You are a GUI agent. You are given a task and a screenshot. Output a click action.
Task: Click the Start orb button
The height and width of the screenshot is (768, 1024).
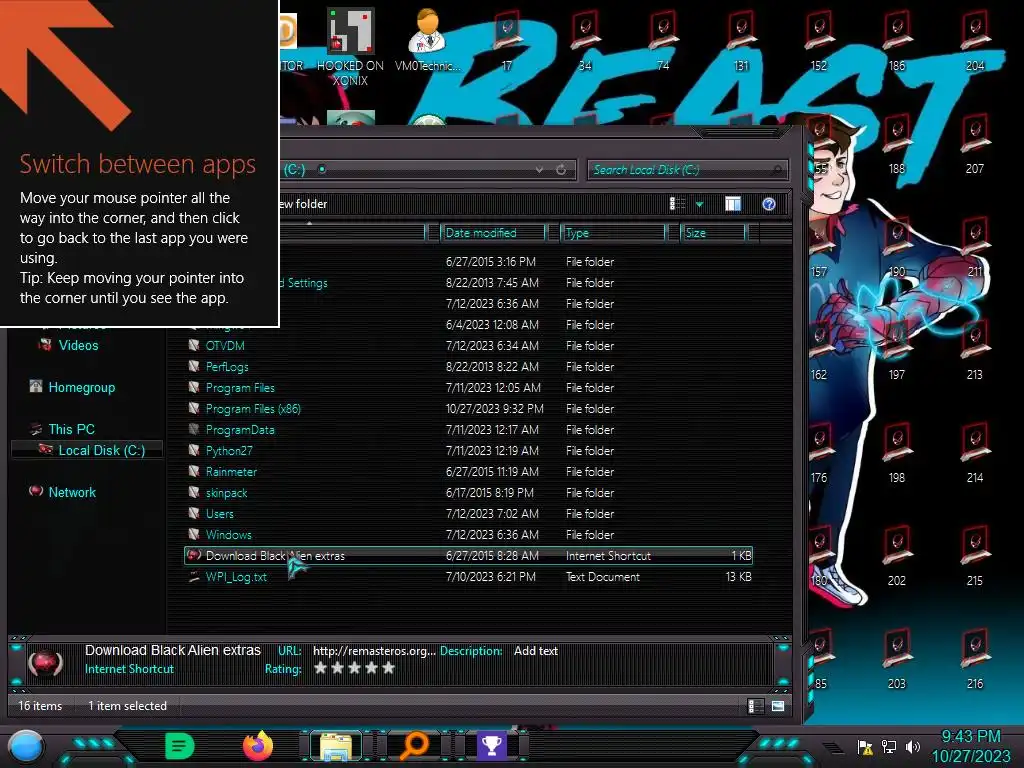pos(25,747)
